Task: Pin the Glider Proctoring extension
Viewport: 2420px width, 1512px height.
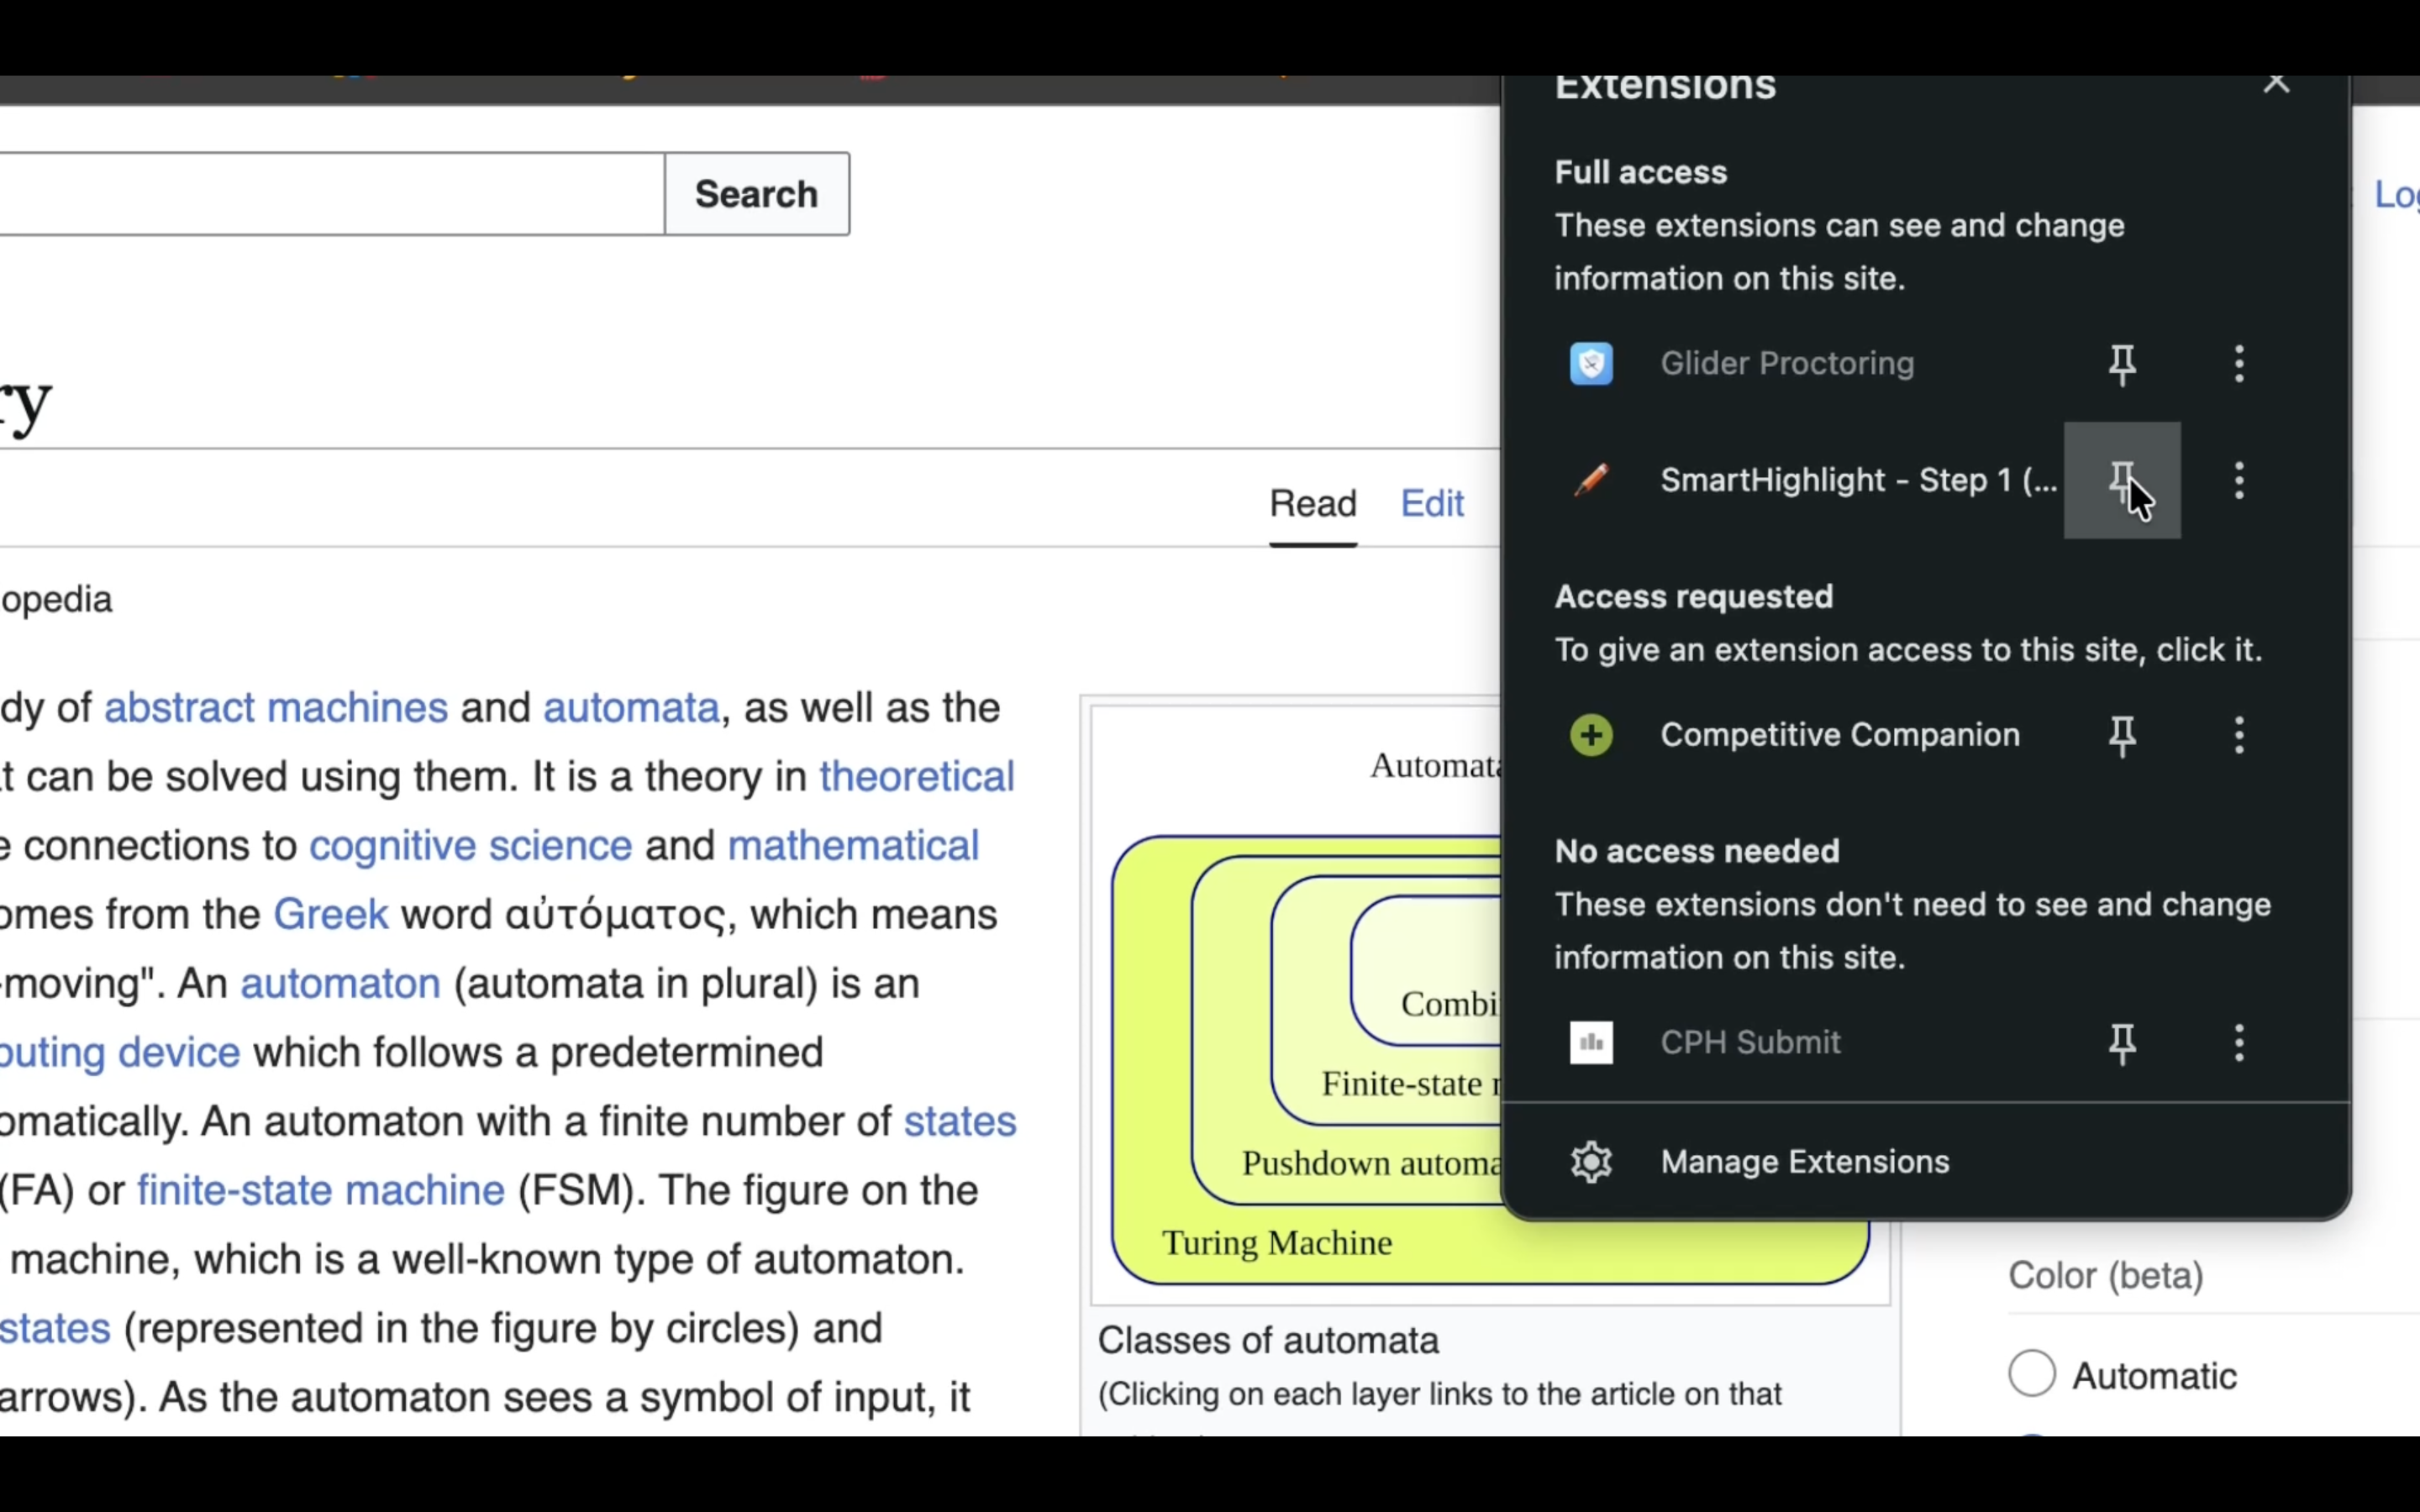Action: tap(2122, 364)
